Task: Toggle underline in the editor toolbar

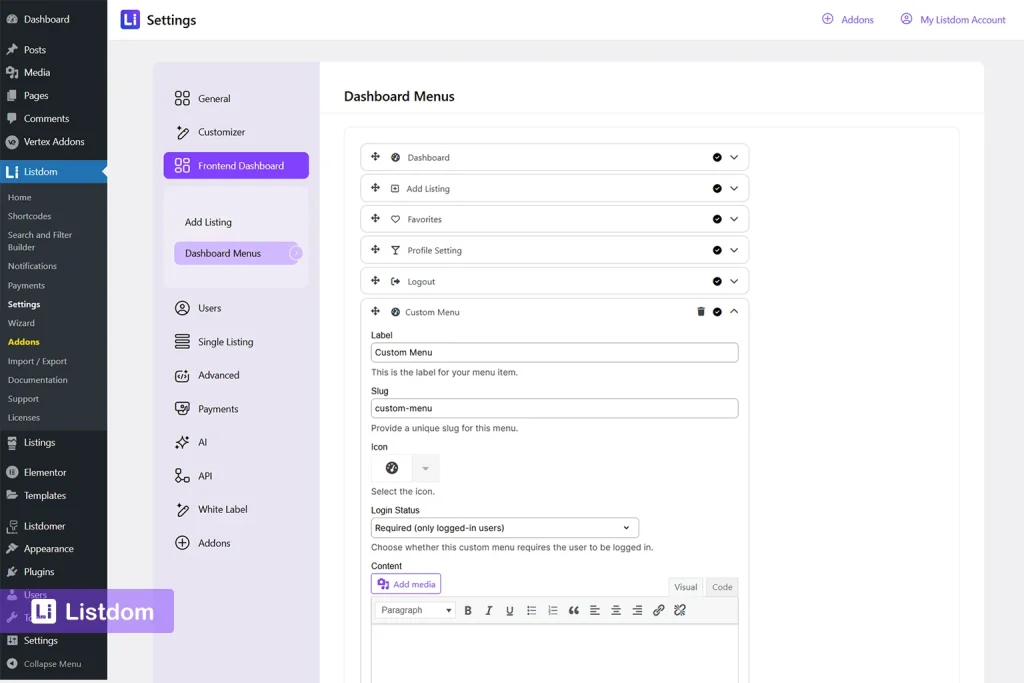Action: click(509, 610)
